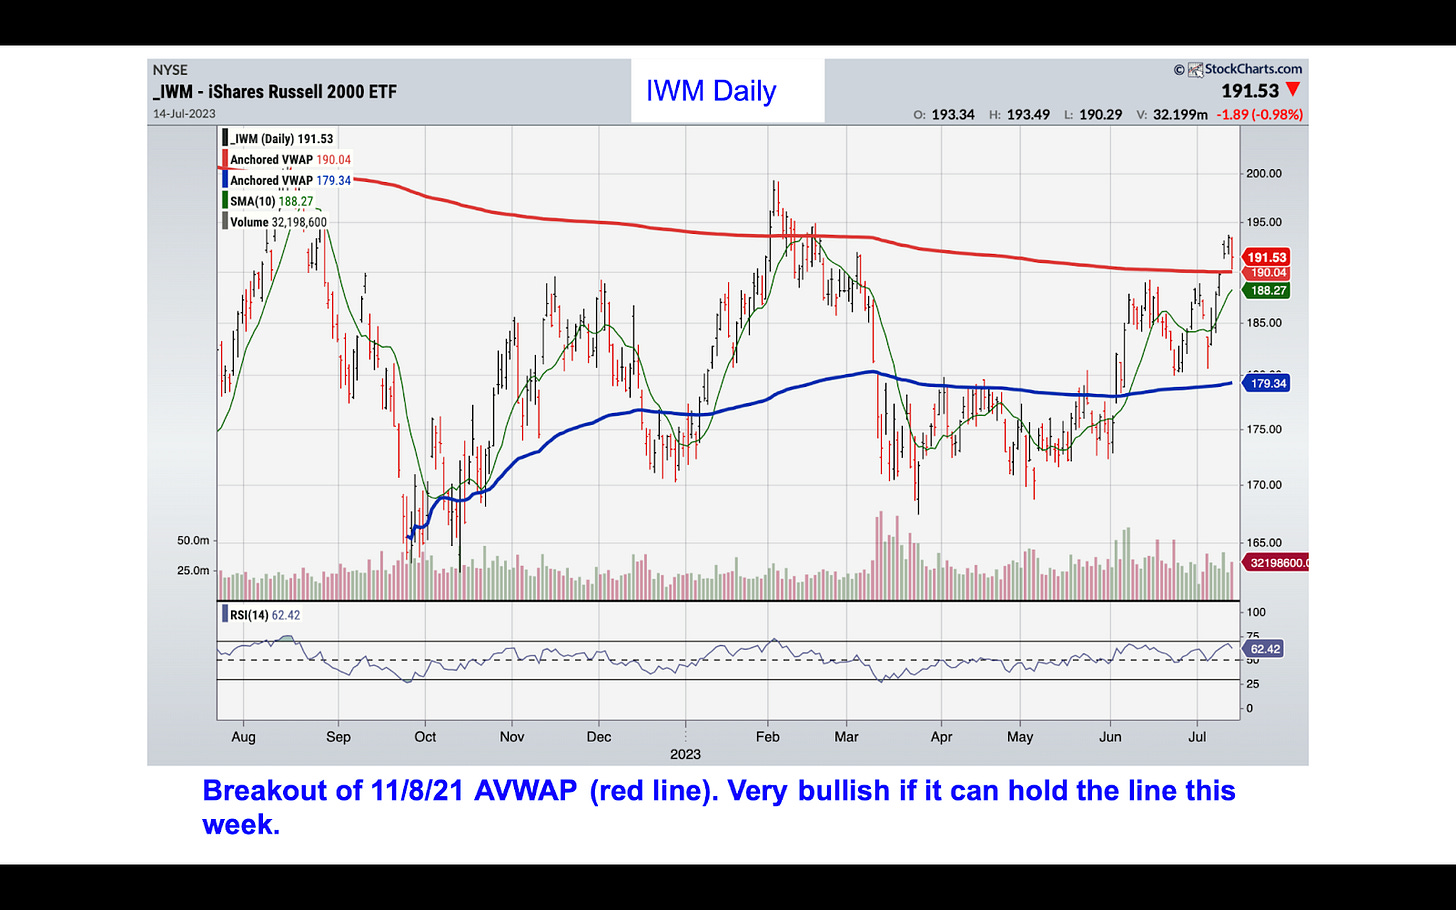
Task: Click the high value 193.49
Action: [x=1028, y=115]
